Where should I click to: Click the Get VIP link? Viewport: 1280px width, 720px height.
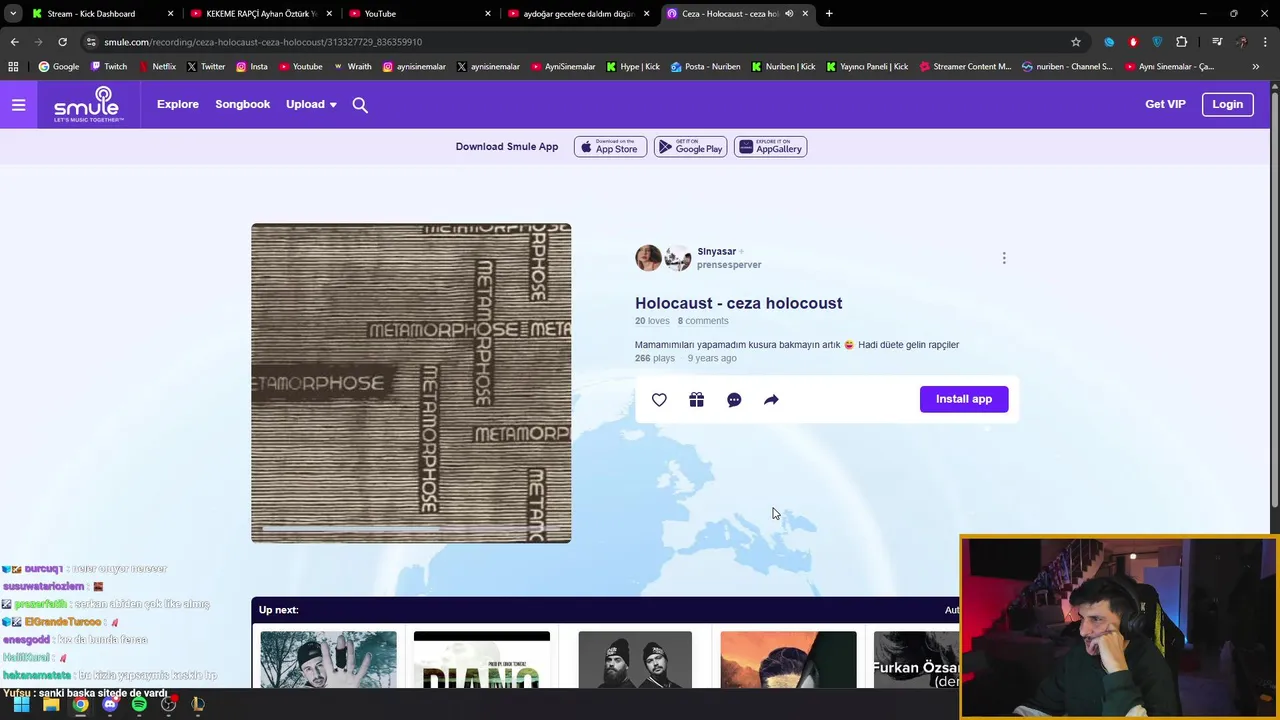[1165, 105]
